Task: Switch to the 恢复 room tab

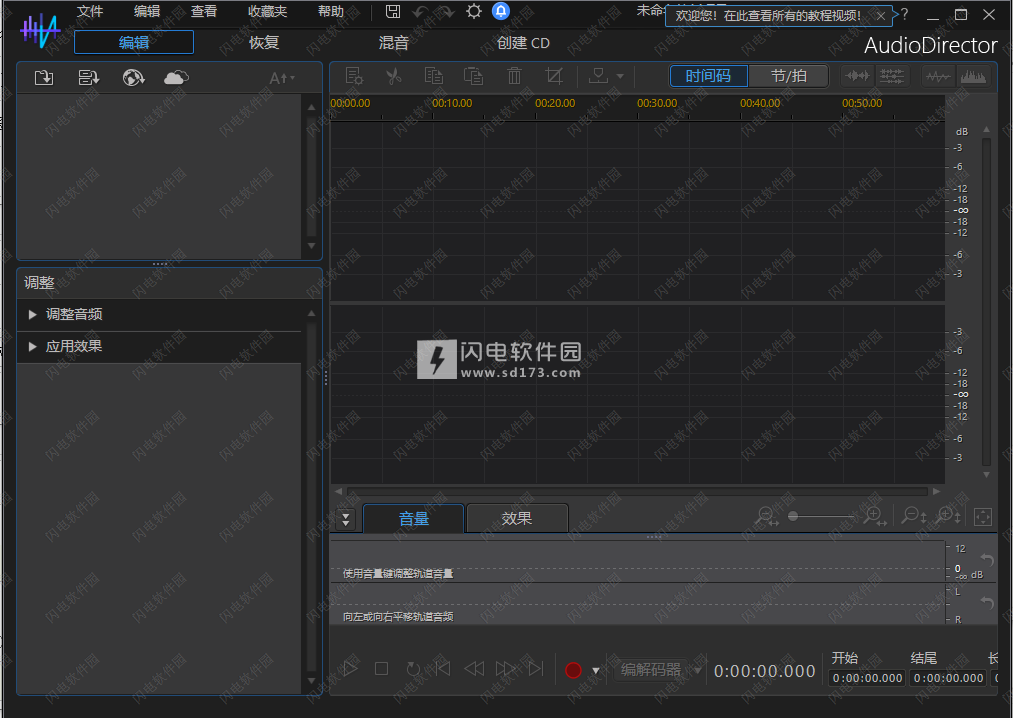Action: point(264,43)
